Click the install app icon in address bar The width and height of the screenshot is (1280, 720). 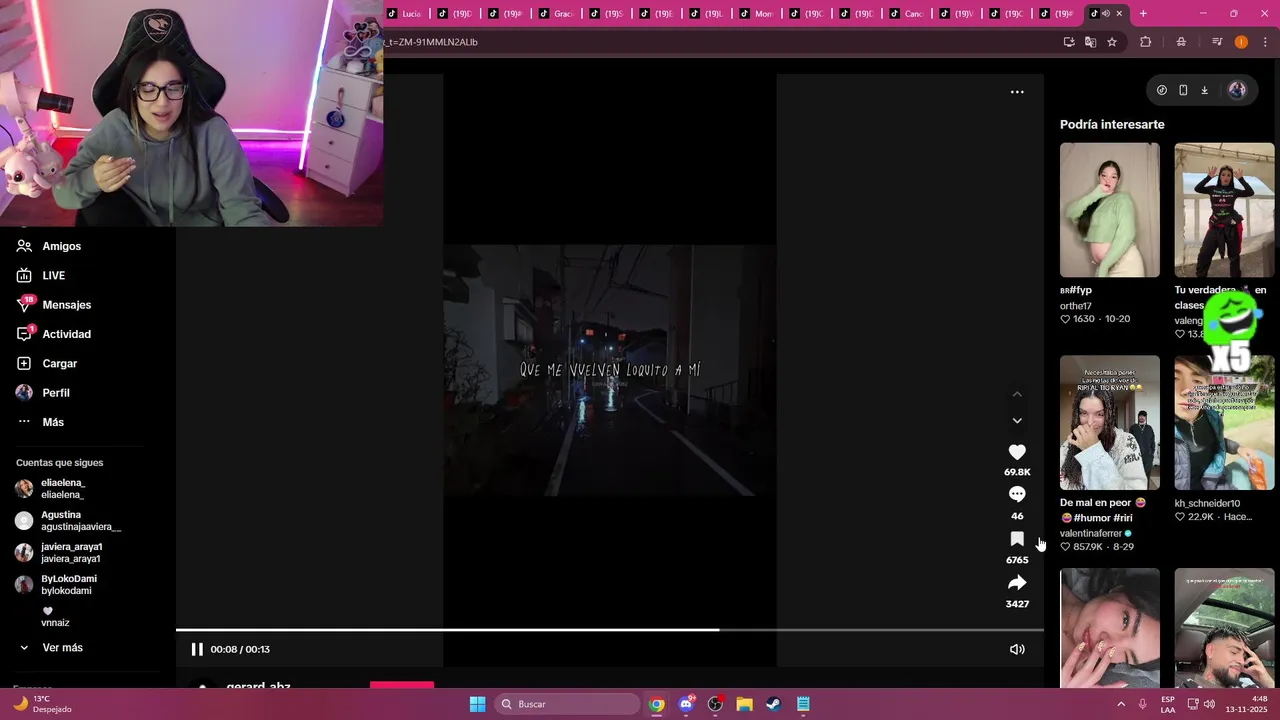point(1069,42)
